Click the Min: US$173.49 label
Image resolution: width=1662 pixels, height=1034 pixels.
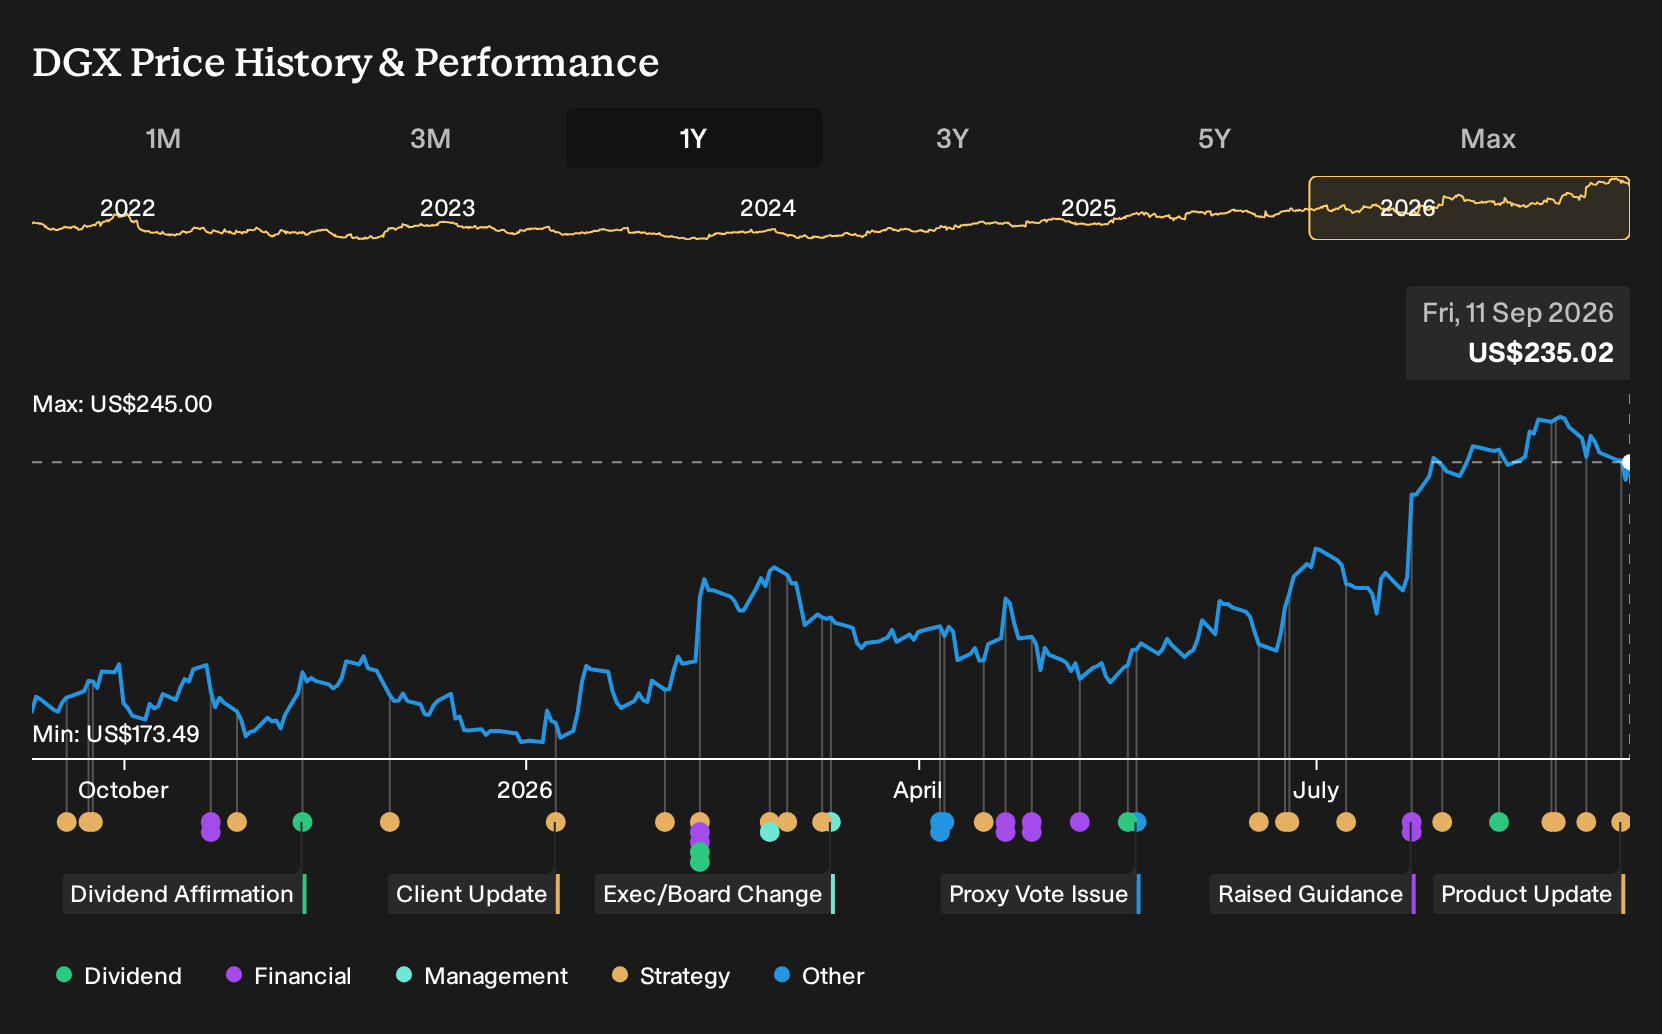click(x=116, y=734)
